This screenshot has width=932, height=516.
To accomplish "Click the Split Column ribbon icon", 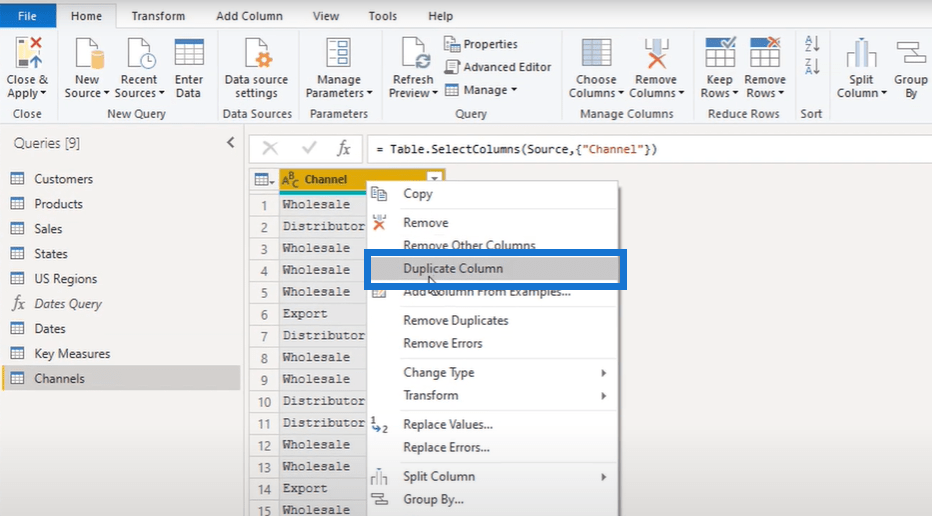I will tap(861, 54).
